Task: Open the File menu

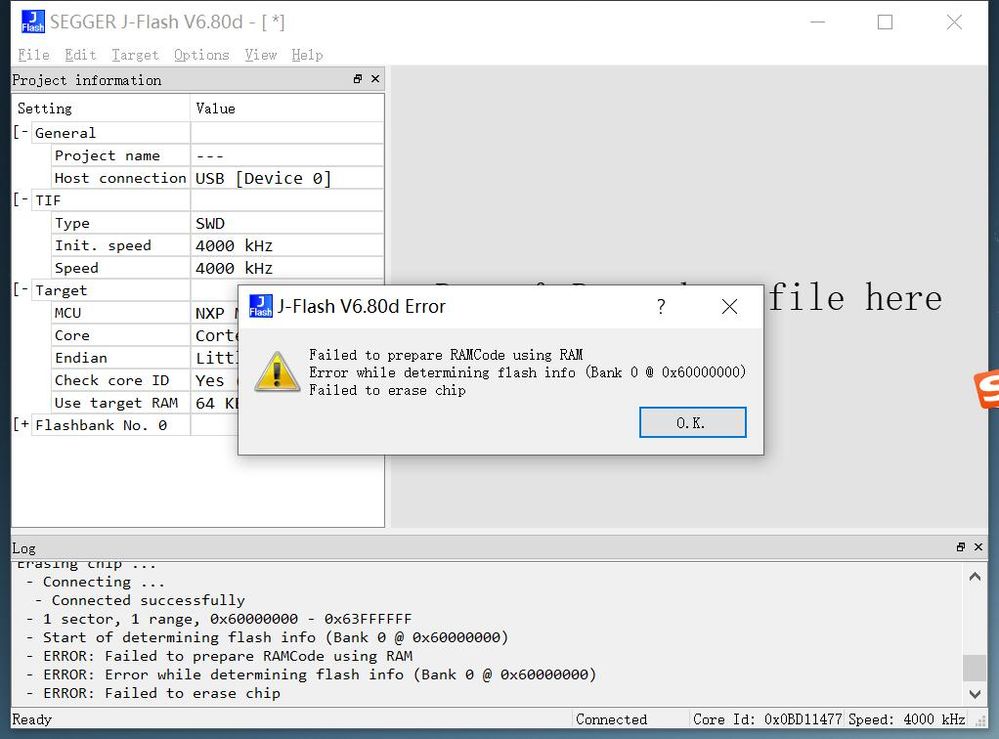Action: click(x=33, y=55)
